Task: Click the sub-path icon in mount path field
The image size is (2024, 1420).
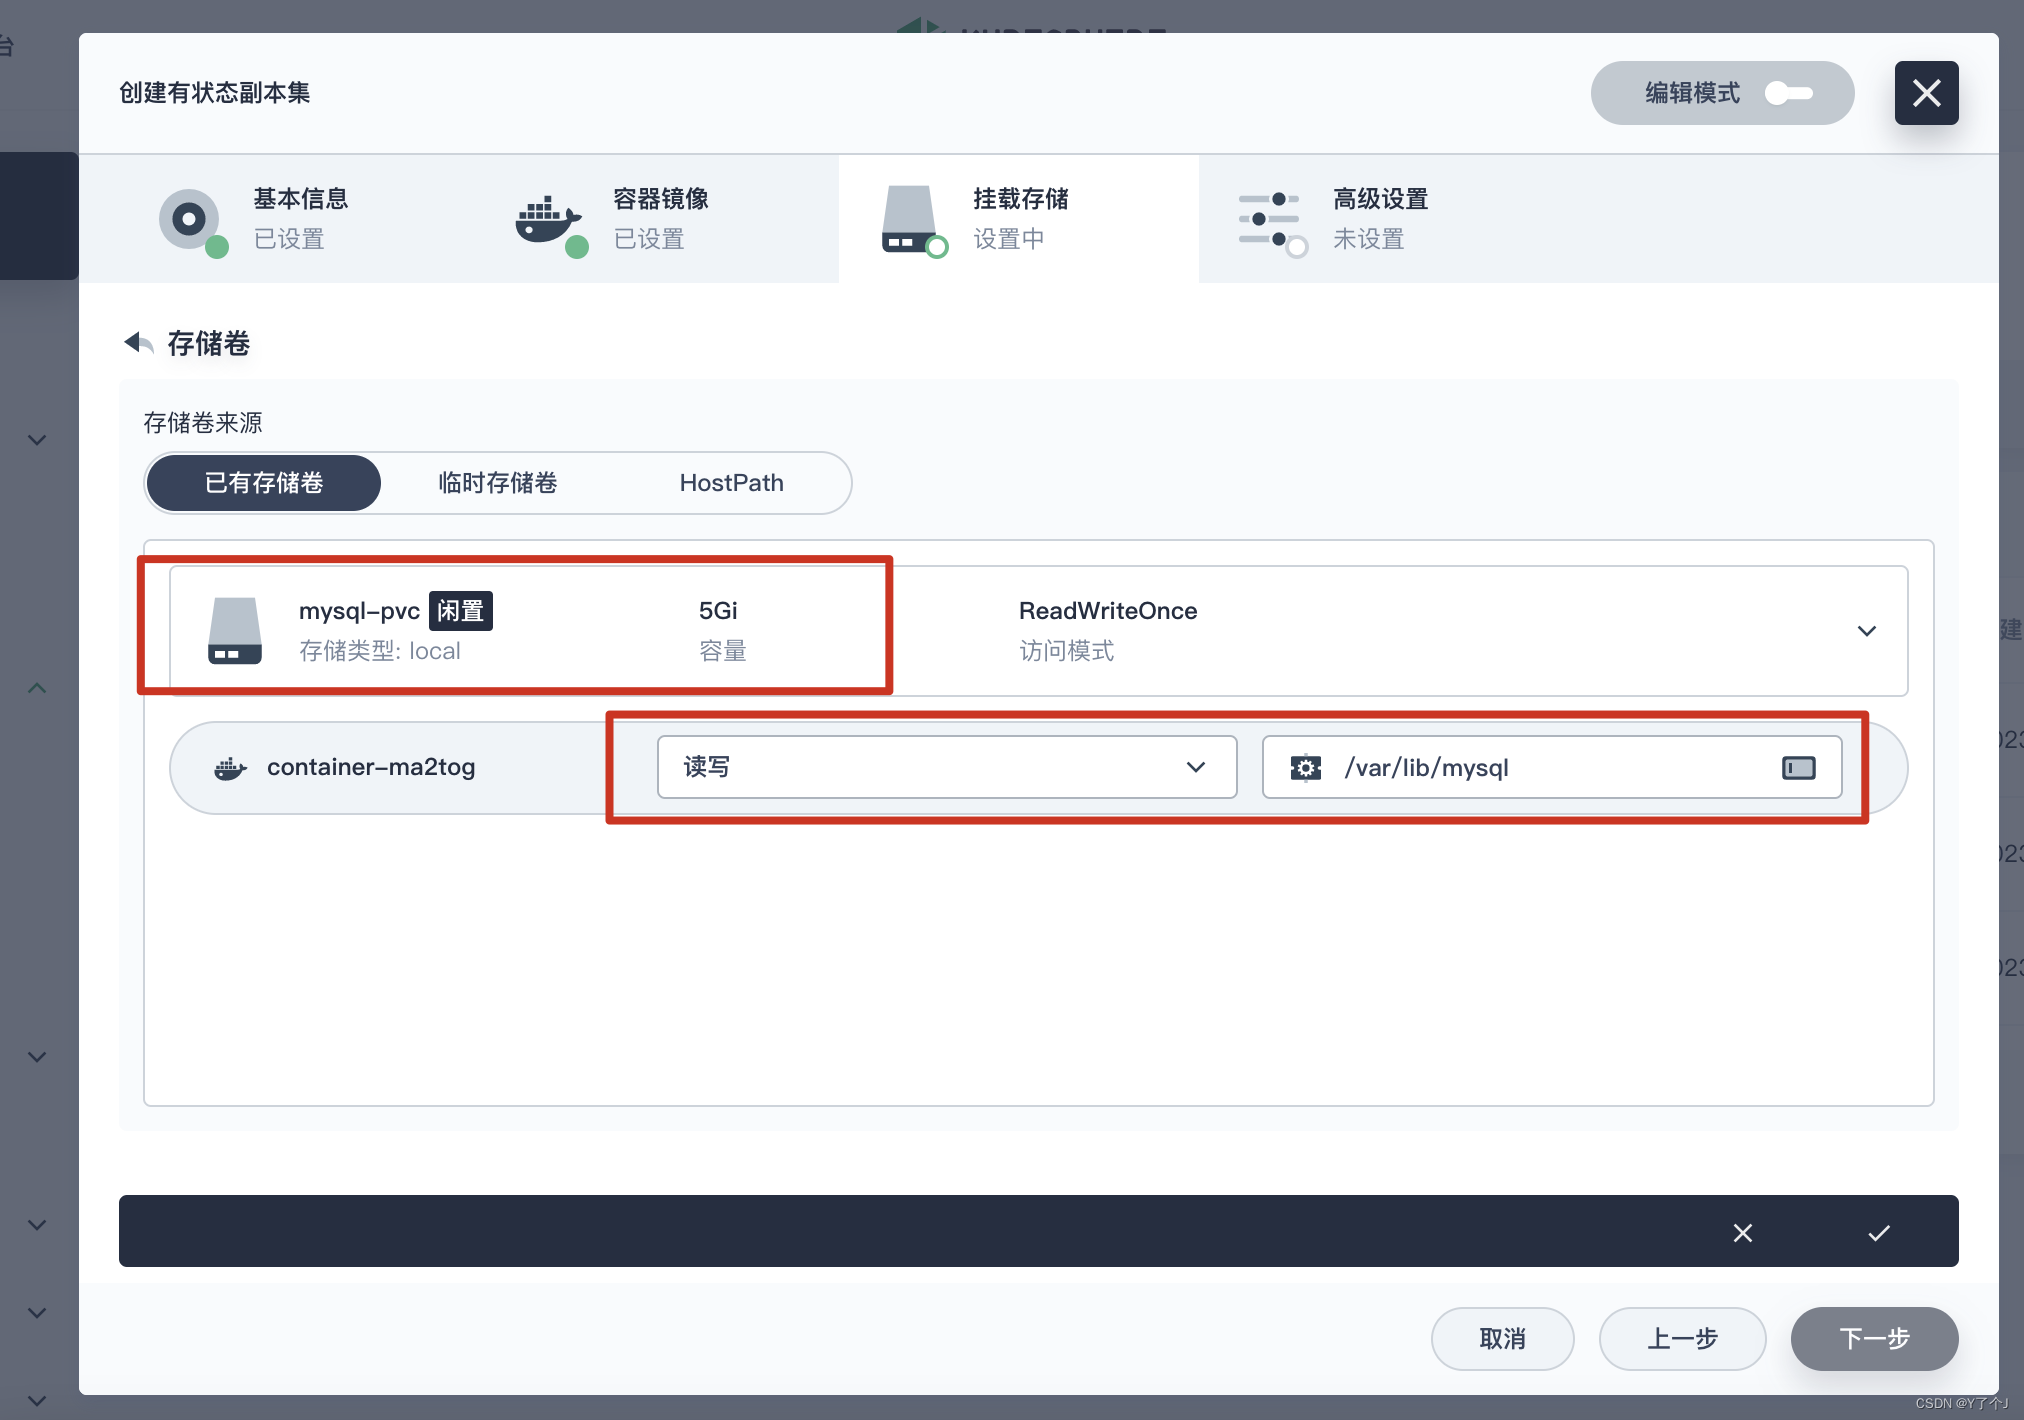Action: [1799, 768]
